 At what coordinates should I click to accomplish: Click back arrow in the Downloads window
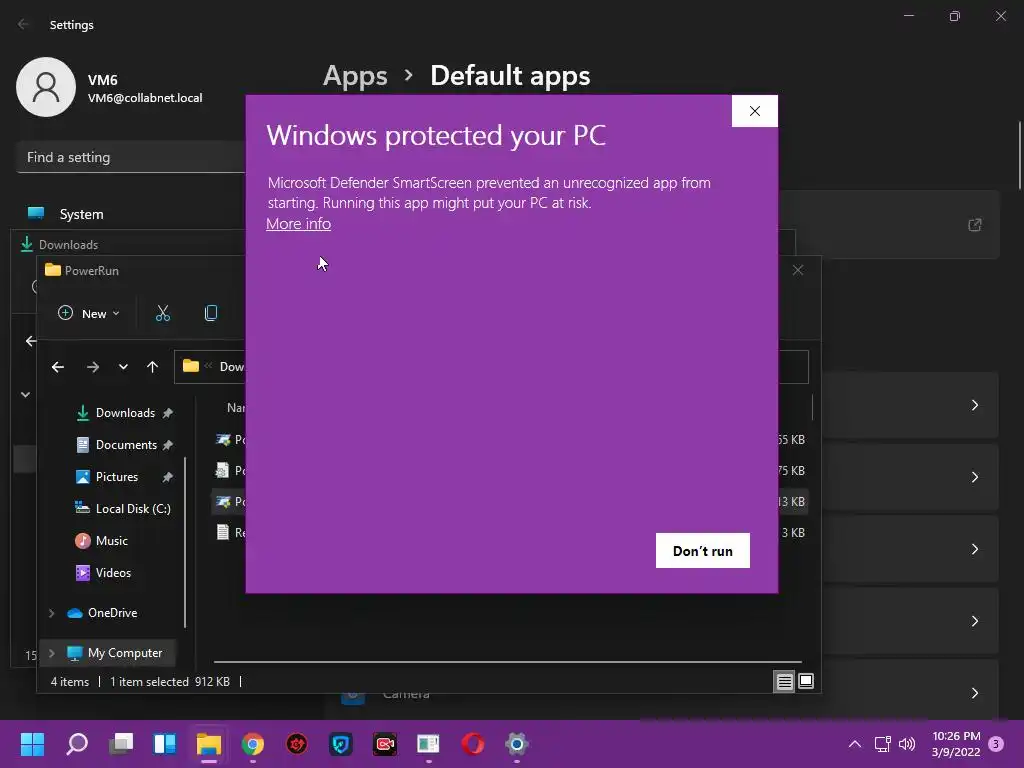point(30,341)
